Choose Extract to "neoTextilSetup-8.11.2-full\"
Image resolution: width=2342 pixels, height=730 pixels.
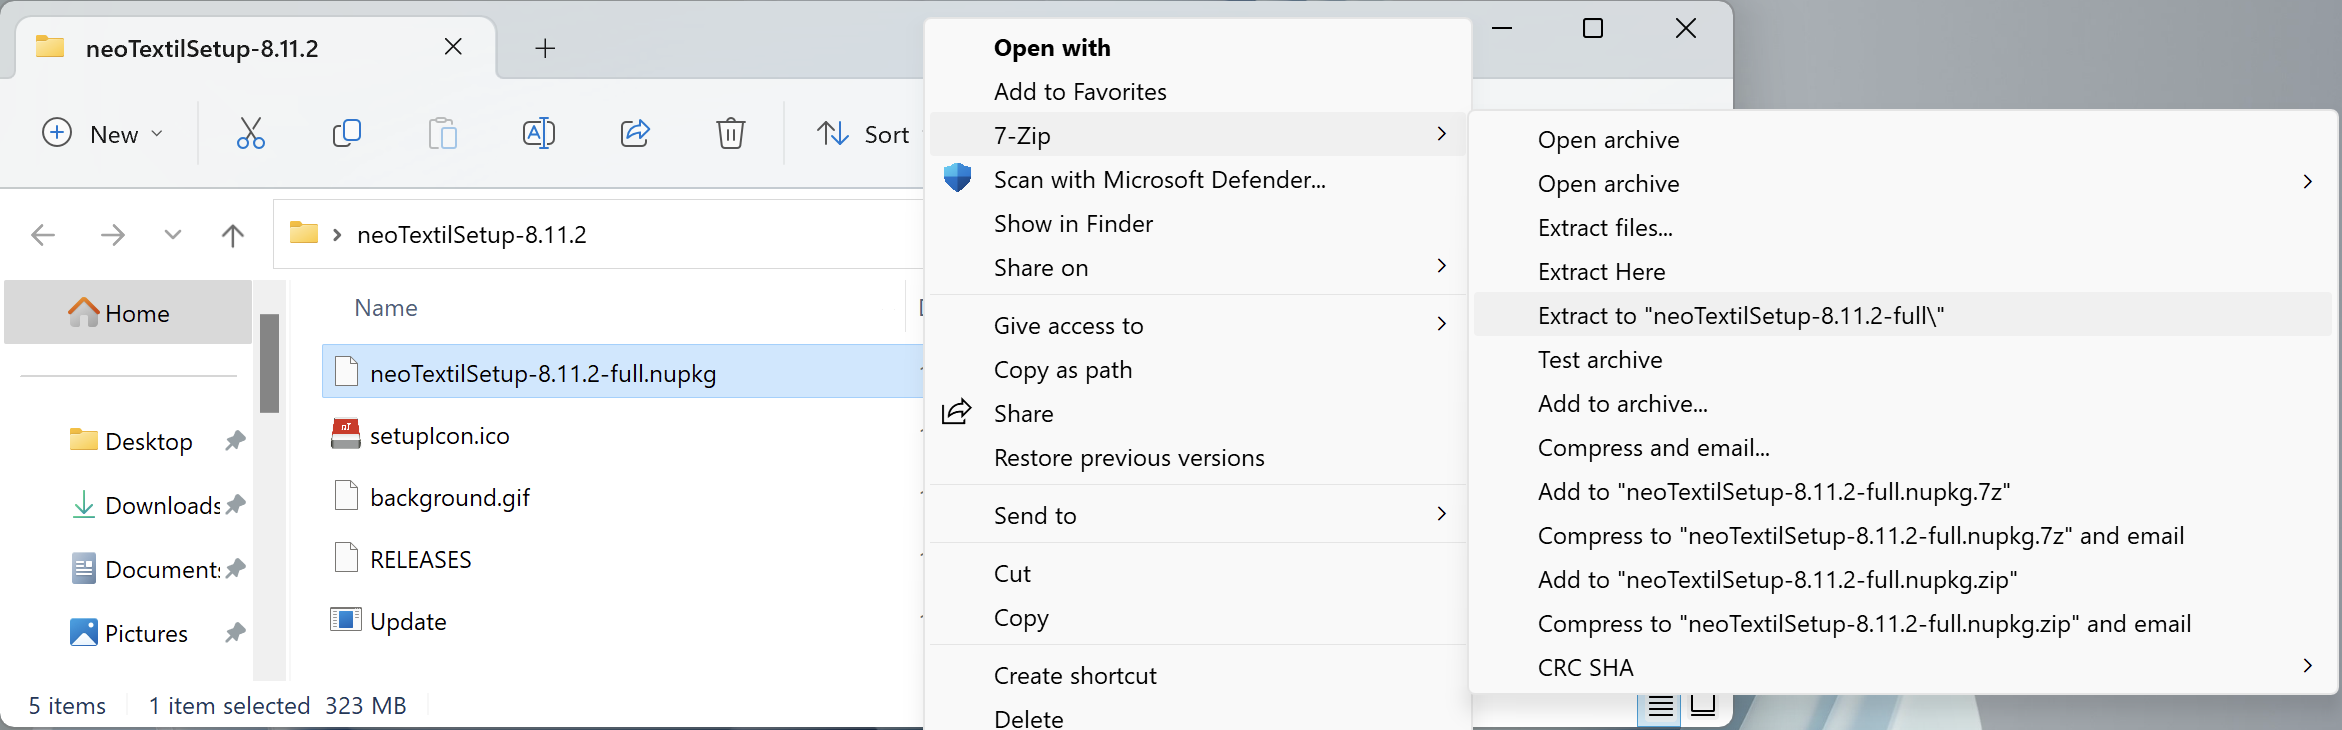click(1903, 315)
